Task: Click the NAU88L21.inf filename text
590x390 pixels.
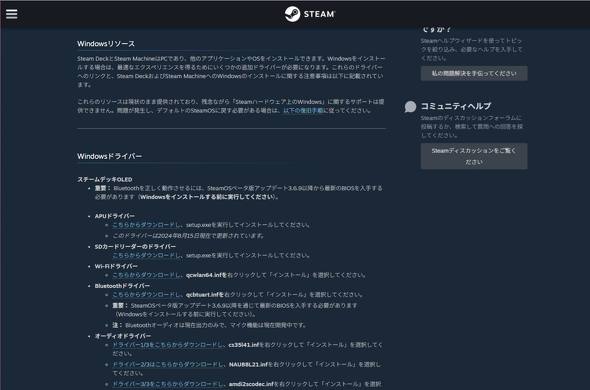Action: click(248, 364)
